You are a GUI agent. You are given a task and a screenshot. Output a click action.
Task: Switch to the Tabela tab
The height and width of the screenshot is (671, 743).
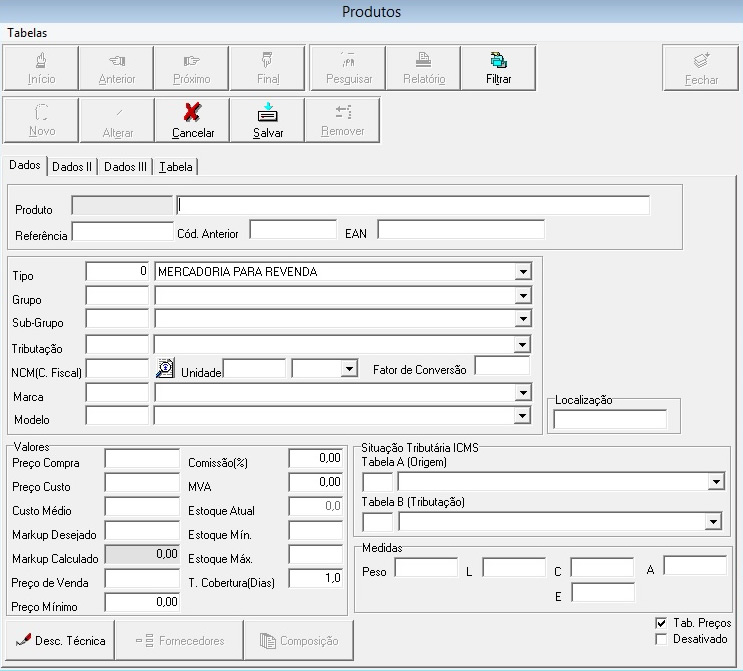coord(176,167)
